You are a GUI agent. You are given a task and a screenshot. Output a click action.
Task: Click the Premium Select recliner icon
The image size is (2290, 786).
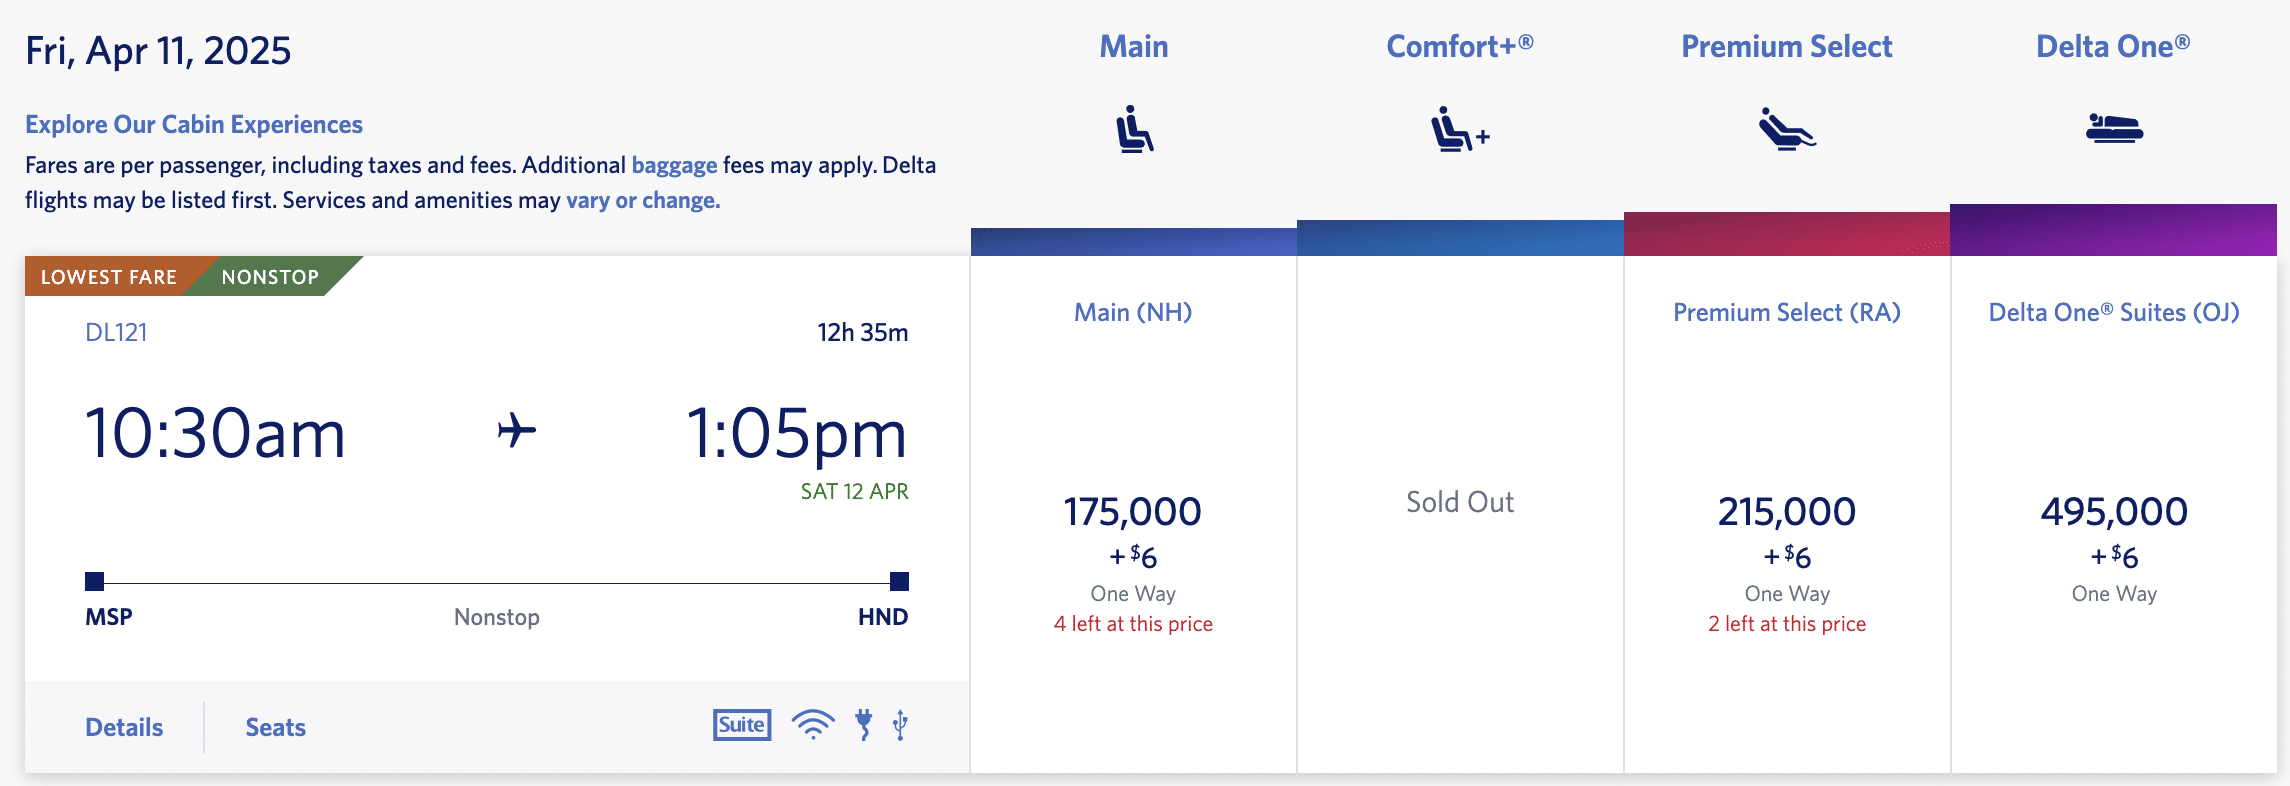click(1786, 129)
